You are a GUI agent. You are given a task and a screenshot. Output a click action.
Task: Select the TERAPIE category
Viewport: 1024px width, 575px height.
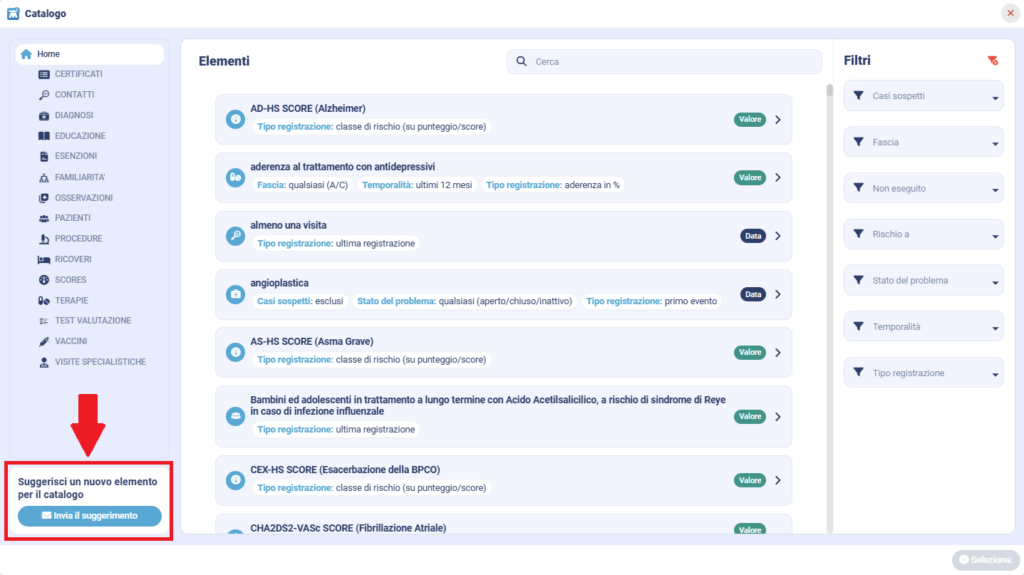click(x=71, y=300)
